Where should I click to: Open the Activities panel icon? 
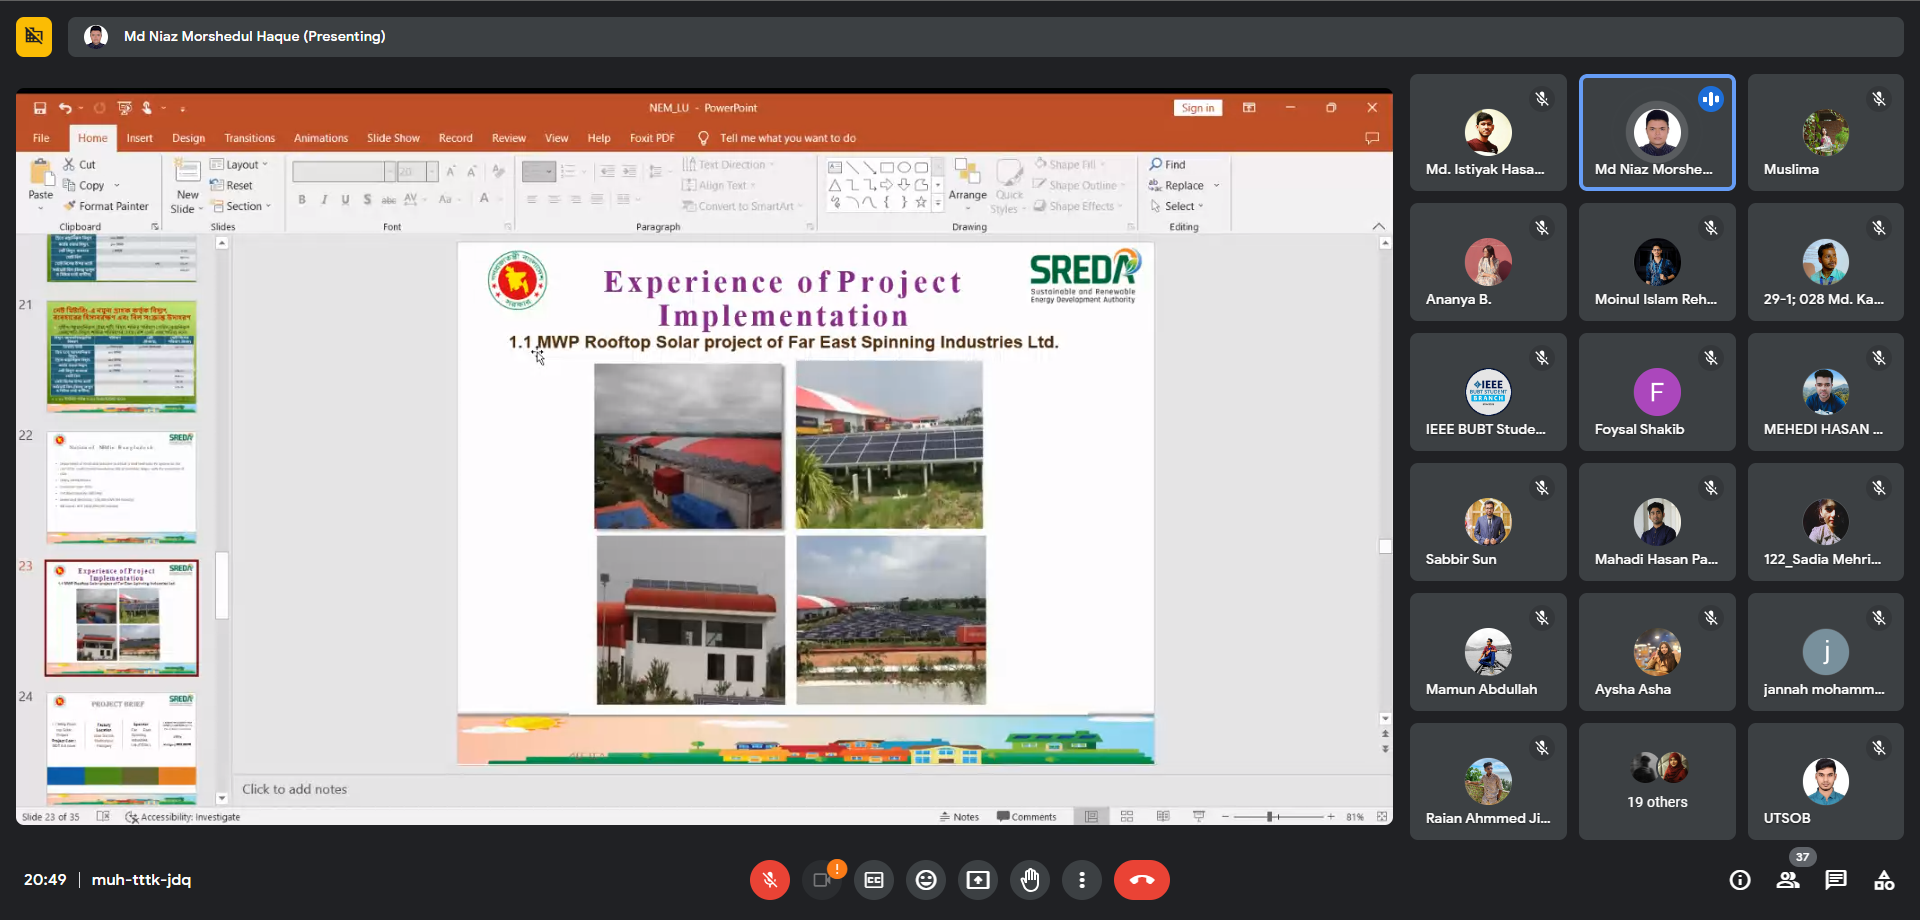click(1884, 880)
